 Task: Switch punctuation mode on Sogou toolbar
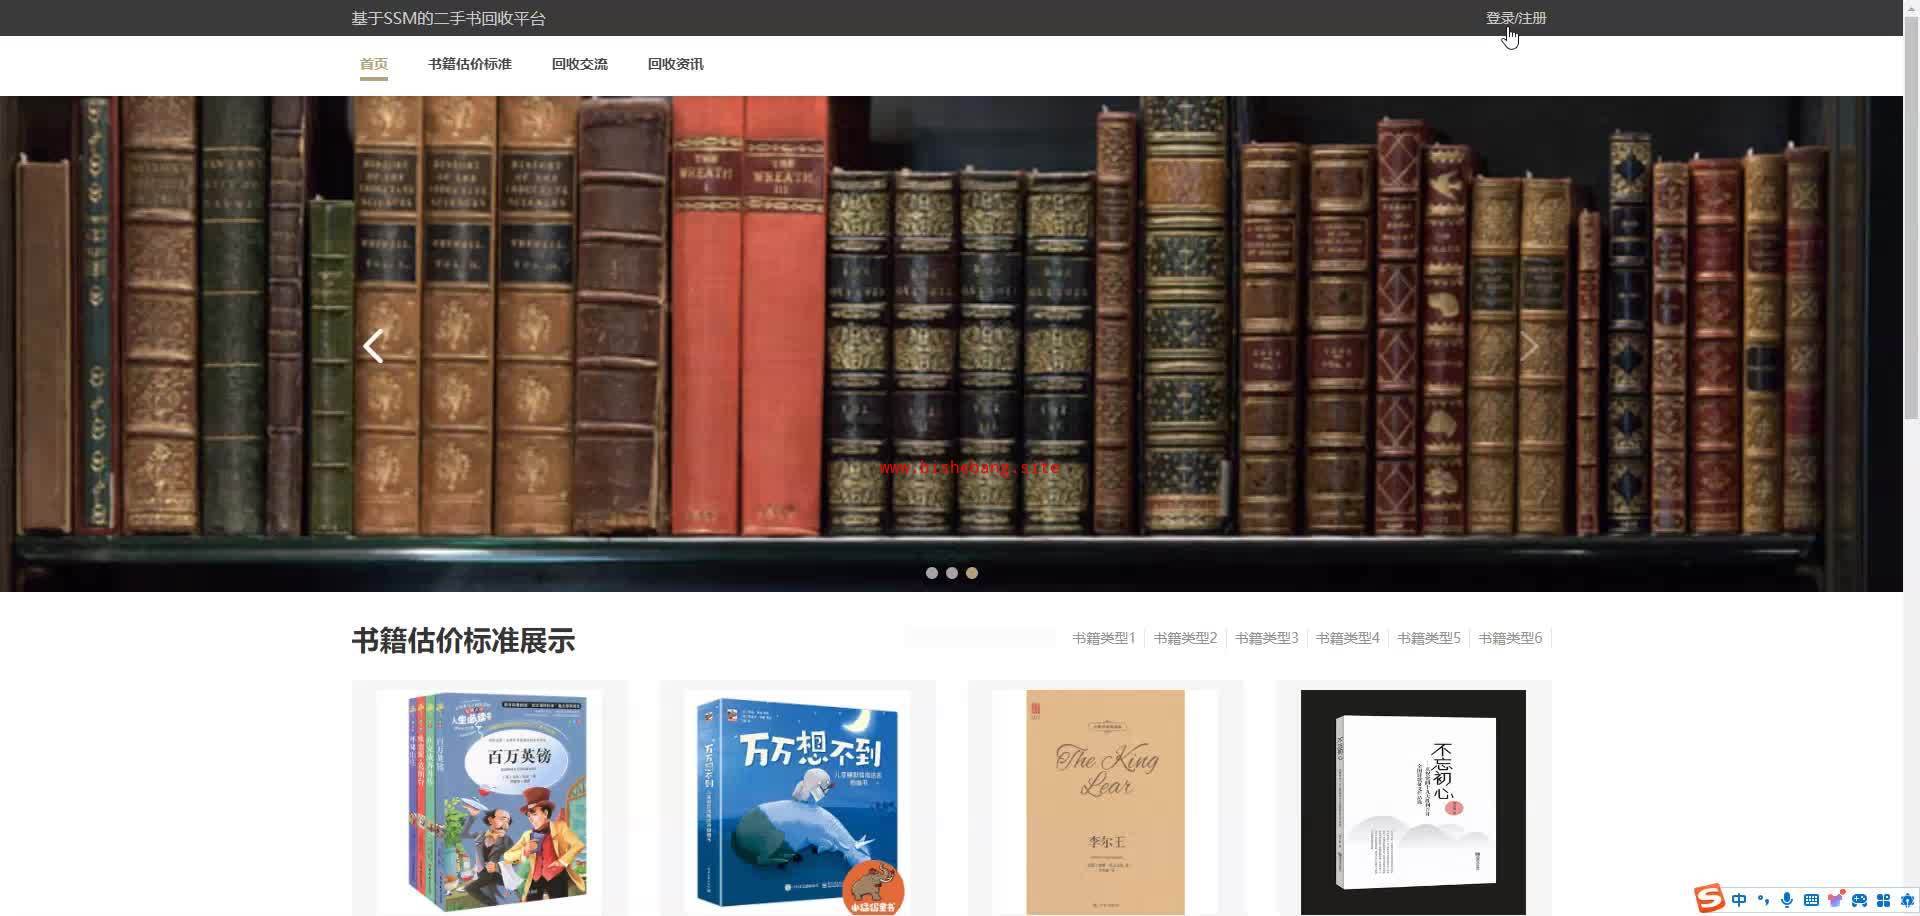(x=1763, y=900)
